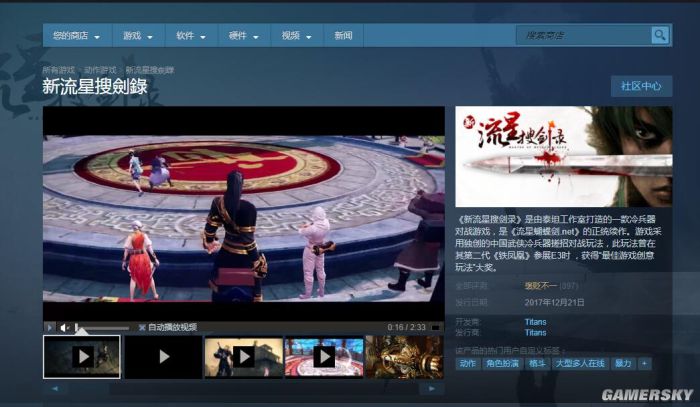Click the 2017年12月21日 release date text
Image resolution: width=700 pixels, height=407 pixels.
(554, 303)
